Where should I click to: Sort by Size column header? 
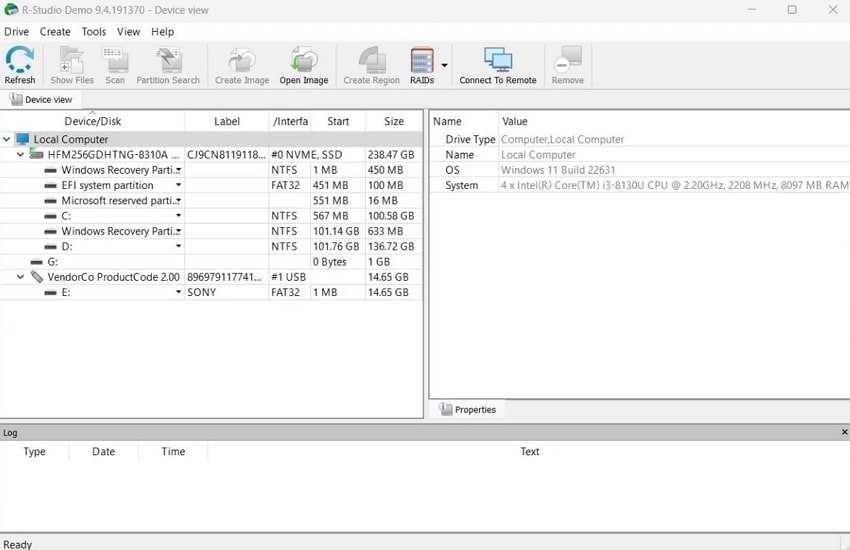[x=394, y=121]
